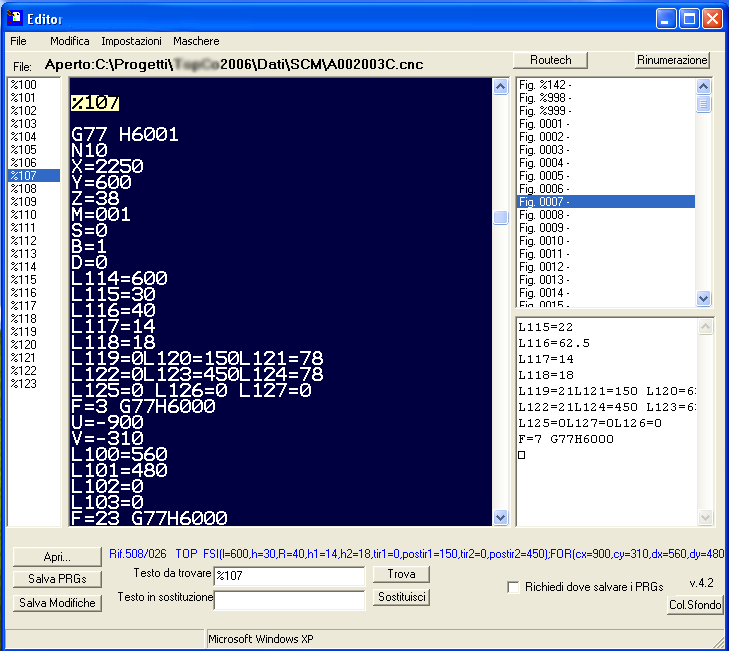Click code editor scroll up arrow
Image resolution: width=729 pixels, height=651 pixels.
click(x=500, y=86)
